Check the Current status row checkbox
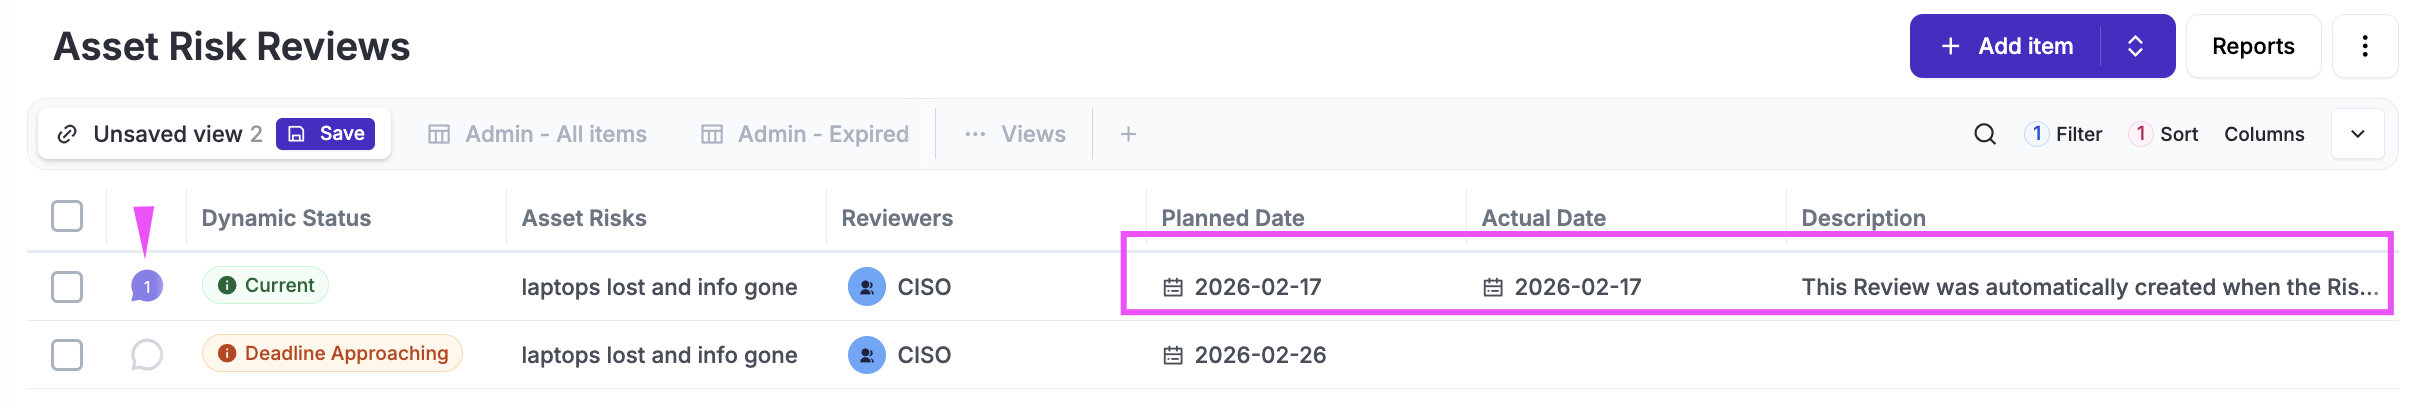The height and width of the screenshot is (408, 2422). (67, 287)
